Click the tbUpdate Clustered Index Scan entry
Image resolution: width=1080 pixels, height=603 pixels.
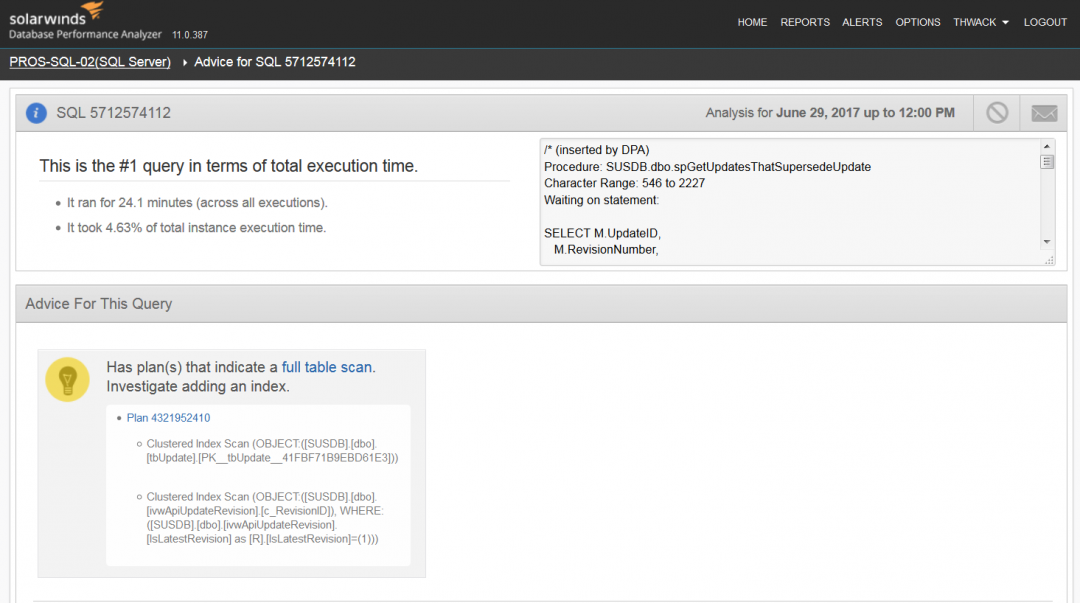[272, 451]
